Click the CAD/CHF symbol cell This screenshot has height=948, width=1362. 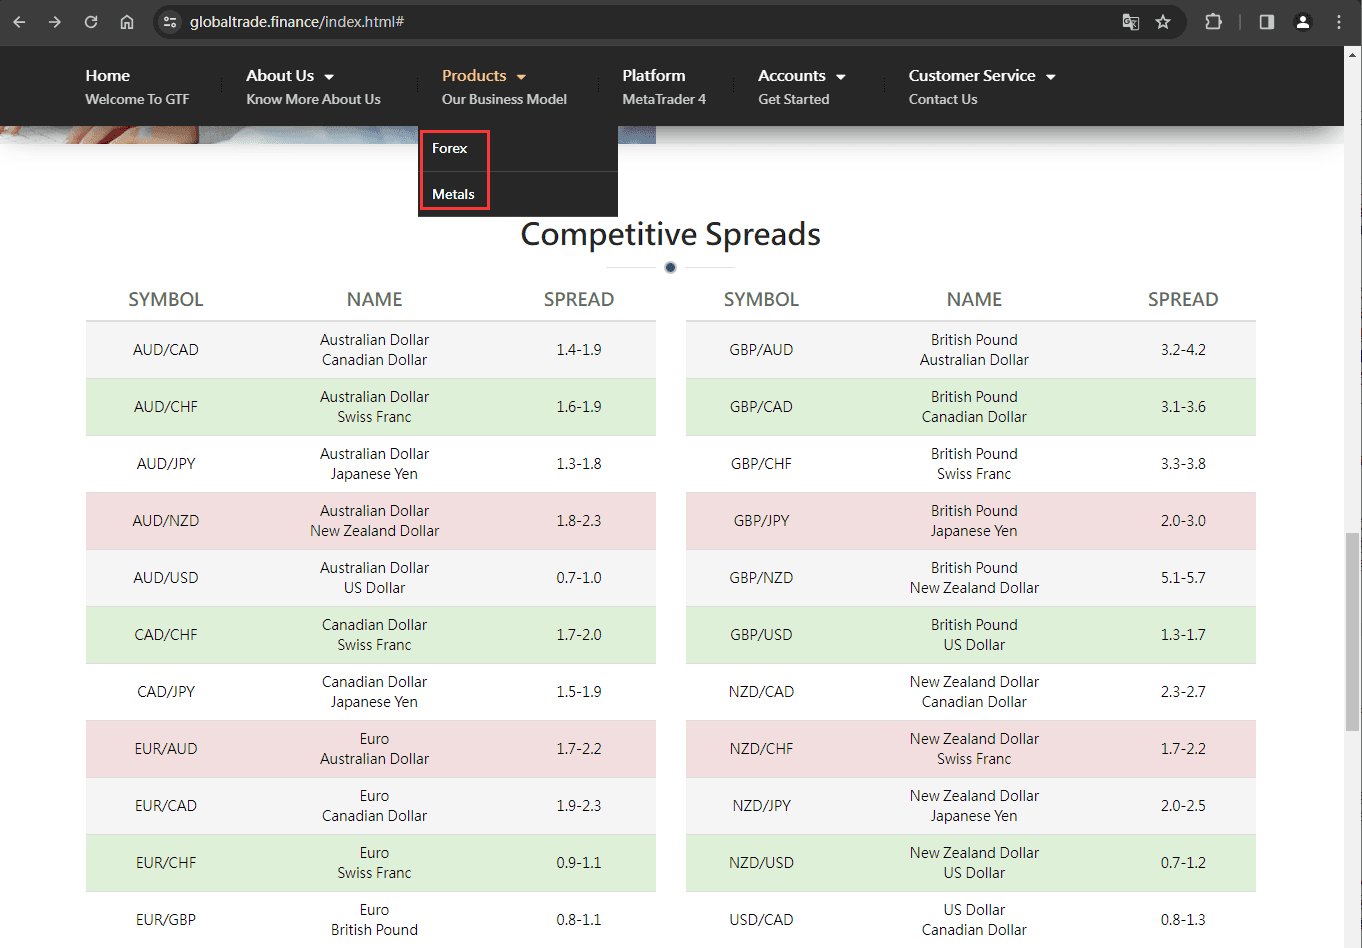pos(166,635)
